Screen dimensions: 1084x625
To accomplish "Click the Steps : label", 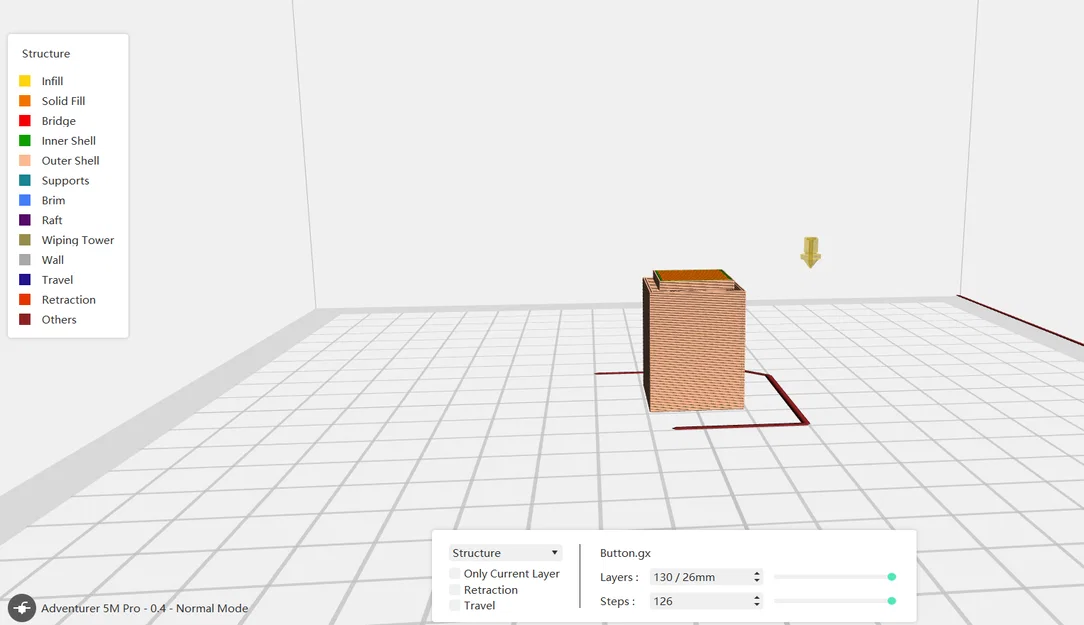I will [617, 601].
